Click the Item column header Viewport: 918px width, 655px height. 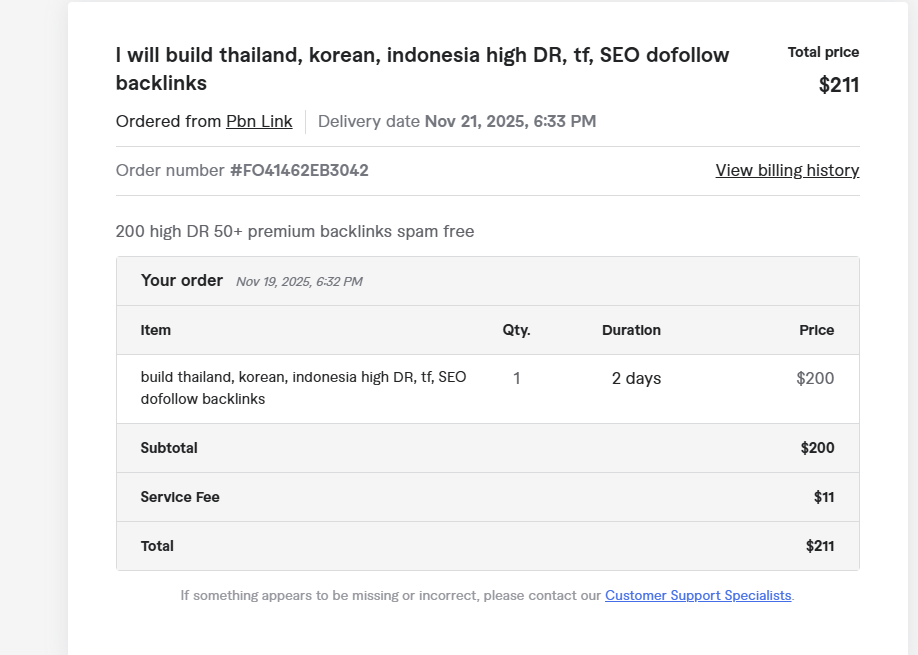(156, 330)
